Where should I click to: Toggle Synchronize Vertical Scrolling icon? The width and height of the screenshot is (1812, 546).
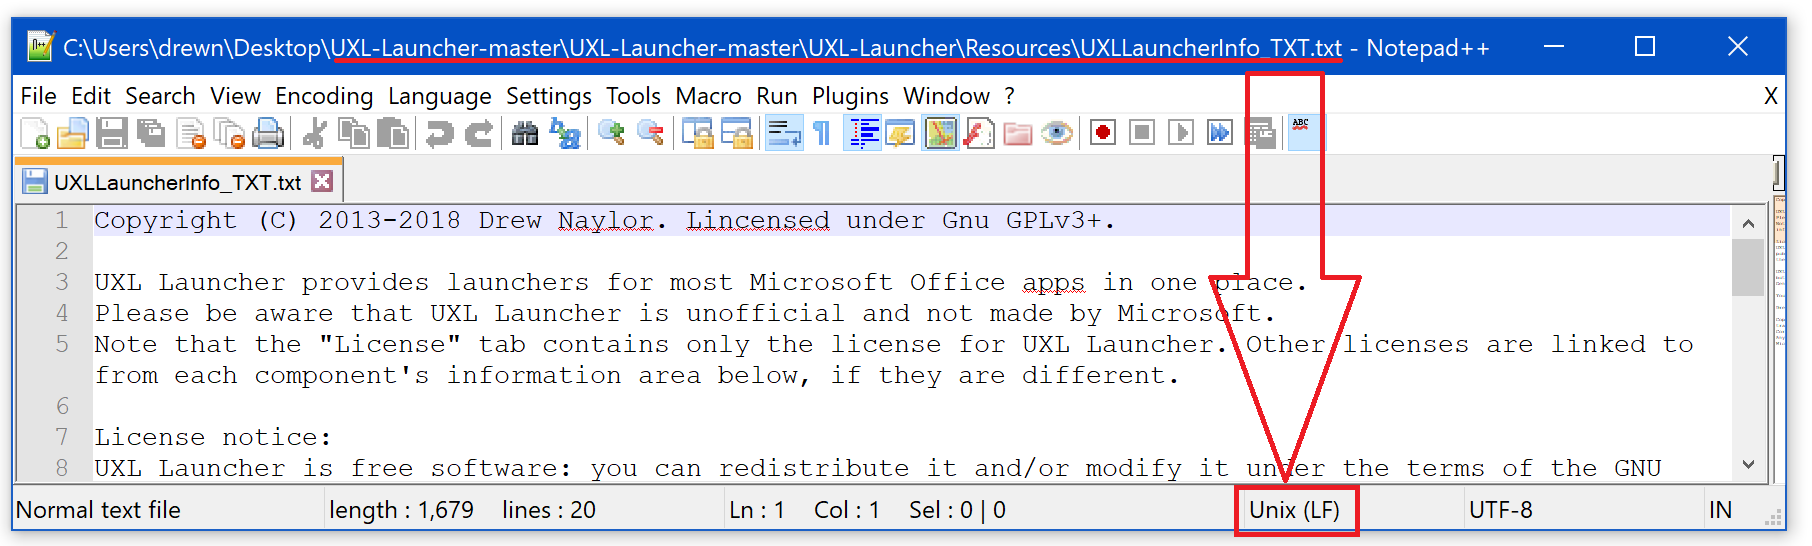697,133
